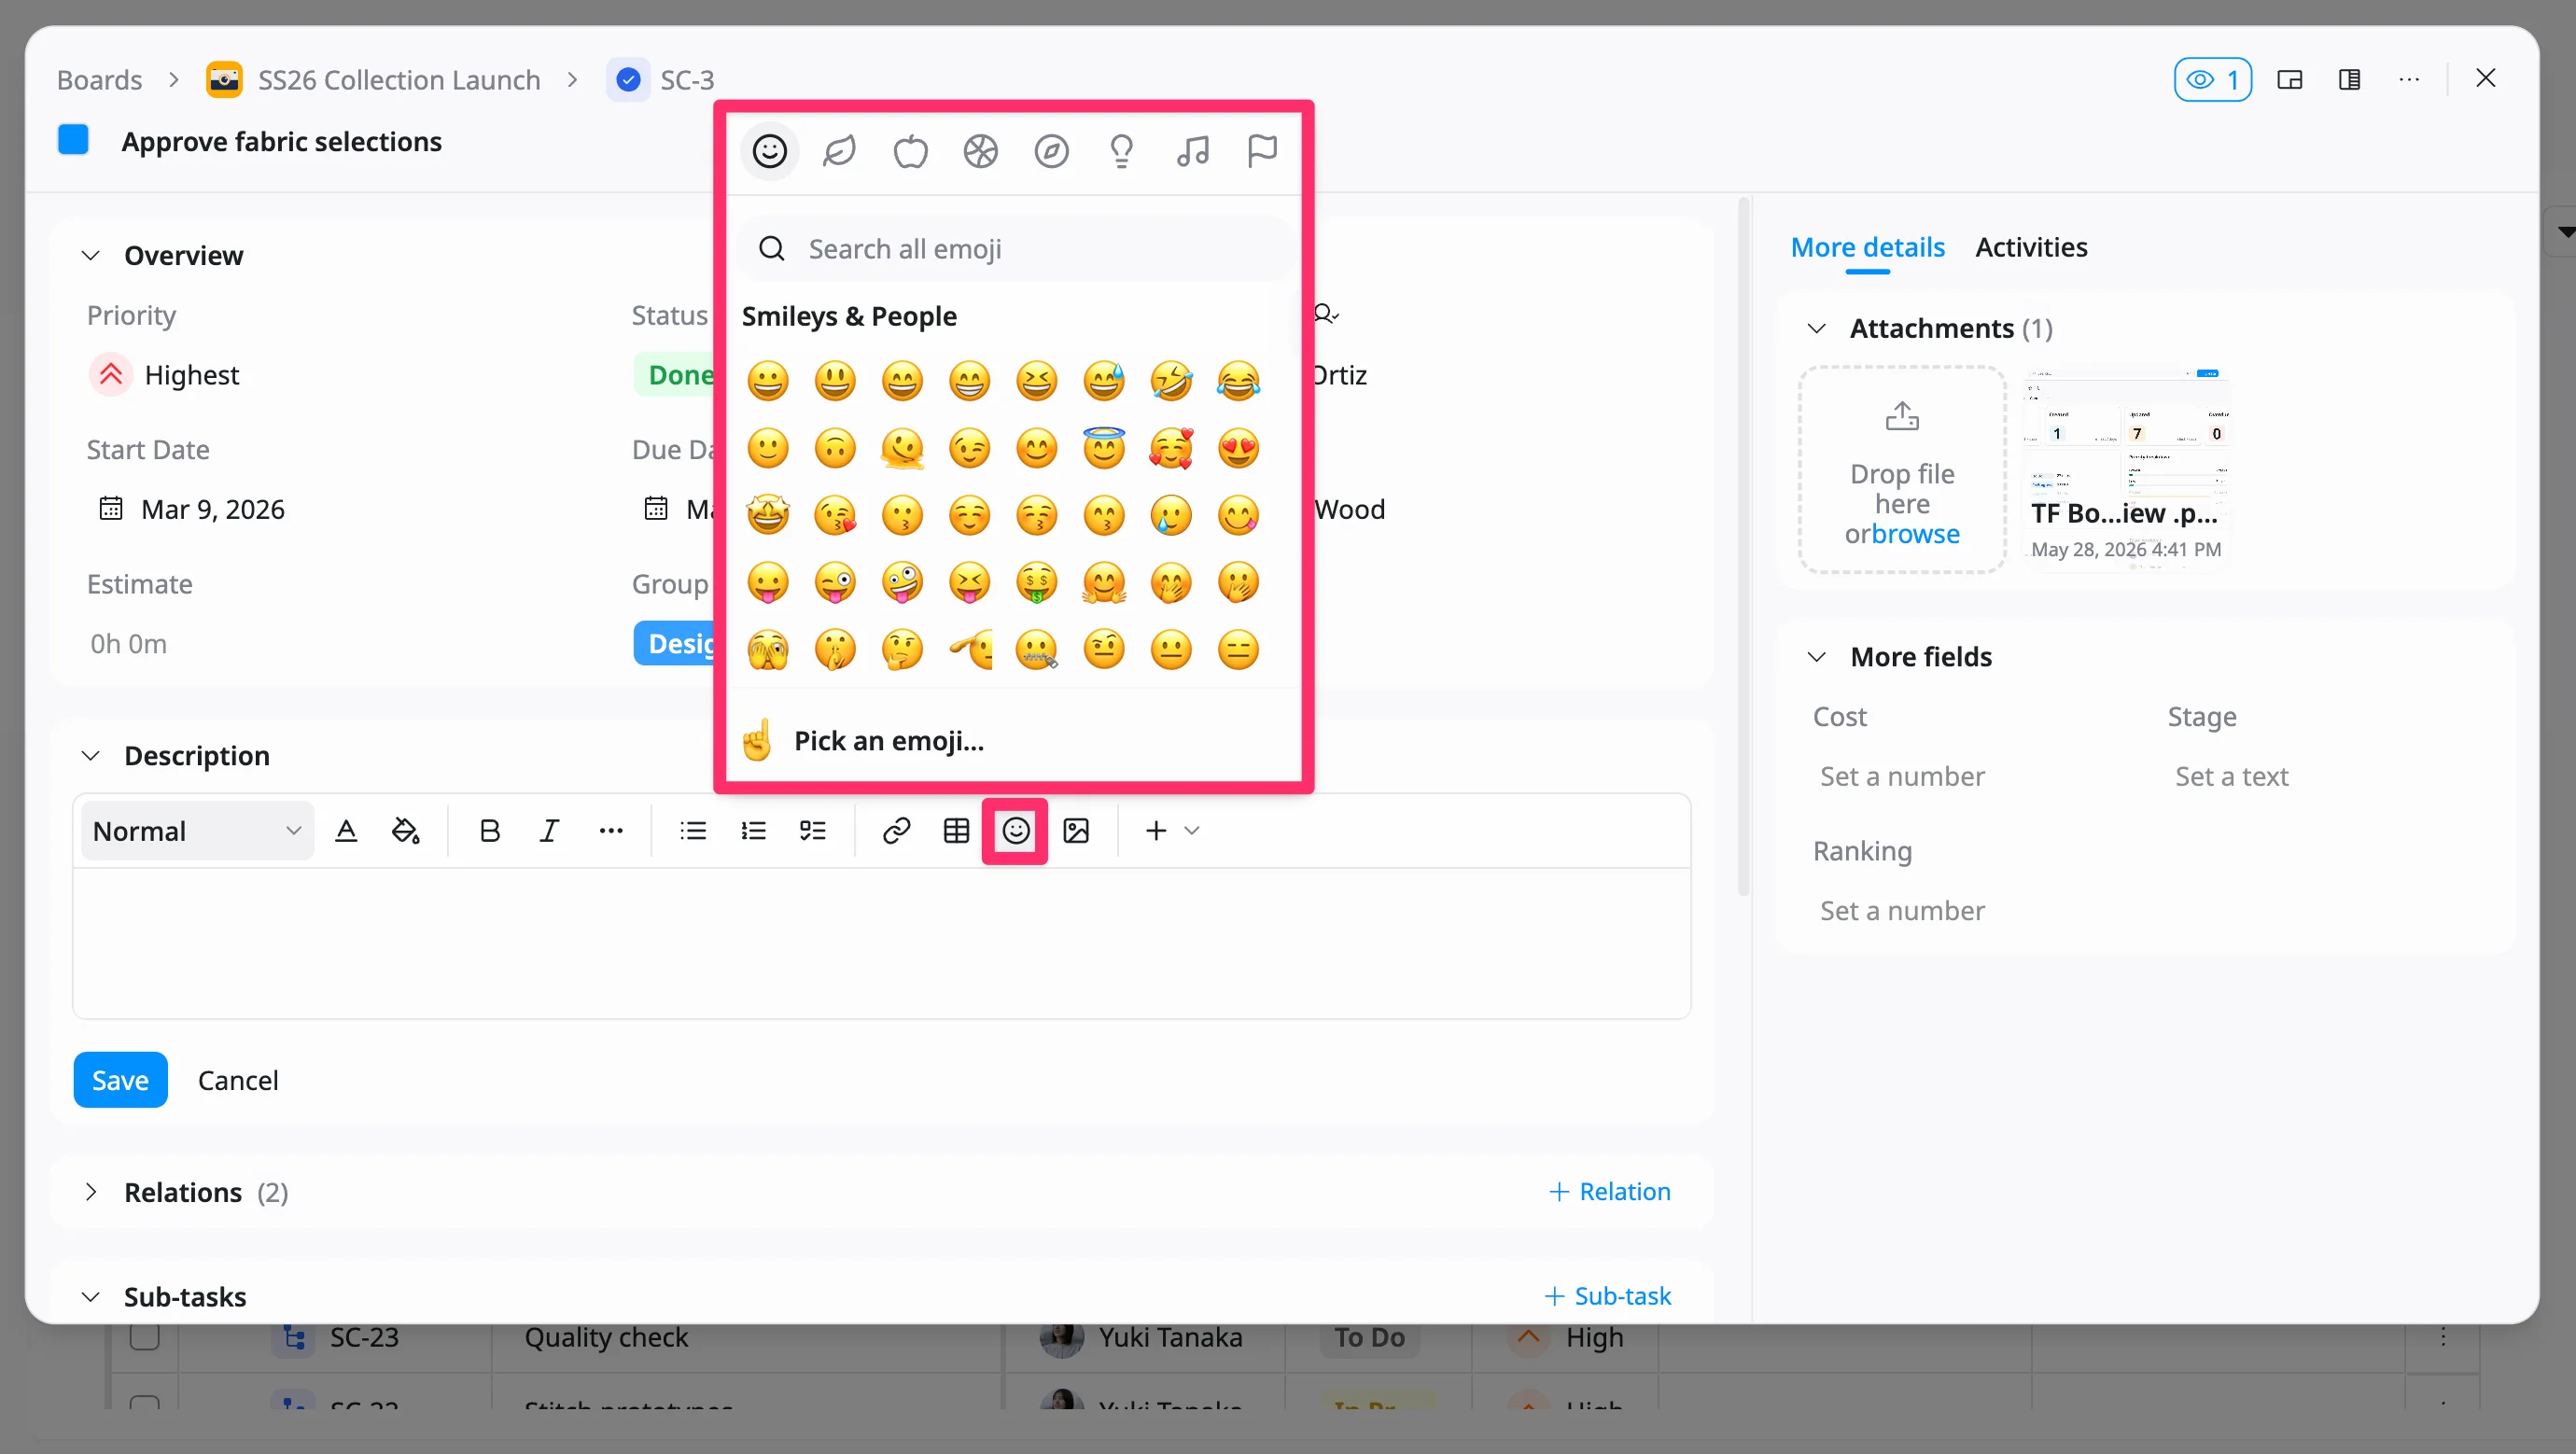This screenshot has width=2576, height=1454.
Task: Open more text formatting options
Action: point(611,831)
